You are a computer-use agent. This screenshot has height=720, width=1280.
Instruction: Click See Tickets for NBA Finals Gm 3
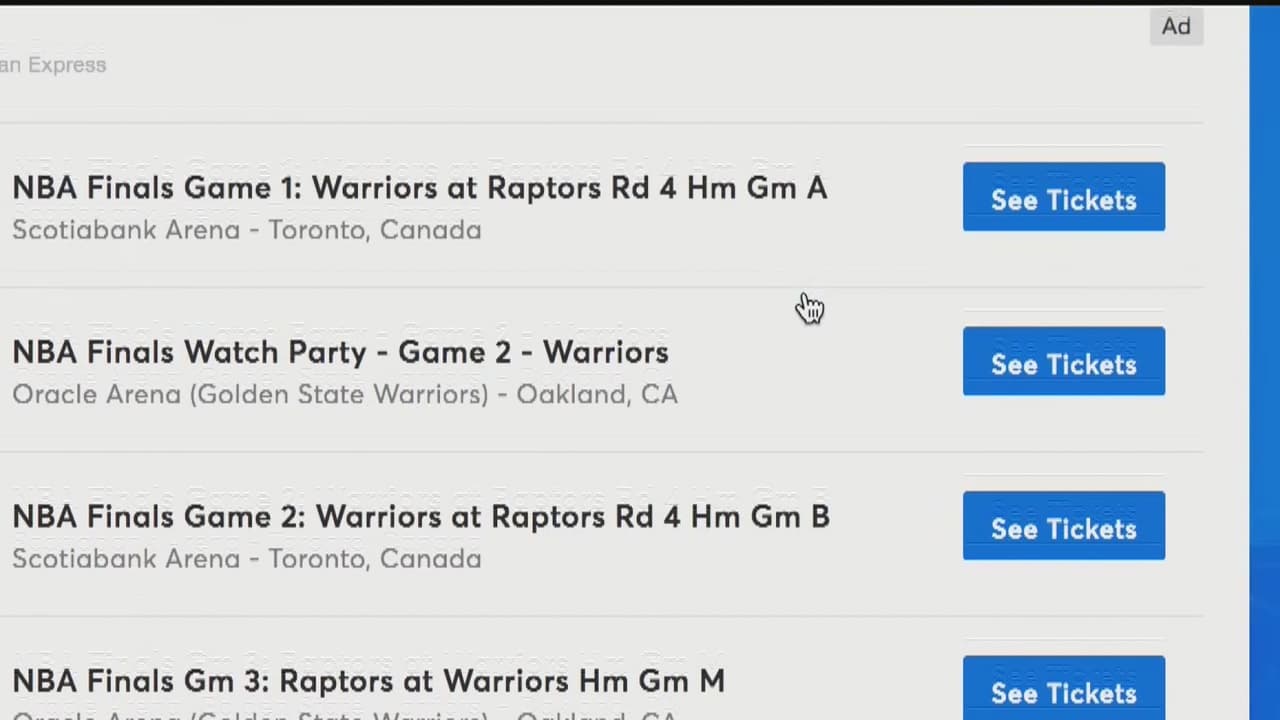pyautogui.click(x=1063, y=690)
